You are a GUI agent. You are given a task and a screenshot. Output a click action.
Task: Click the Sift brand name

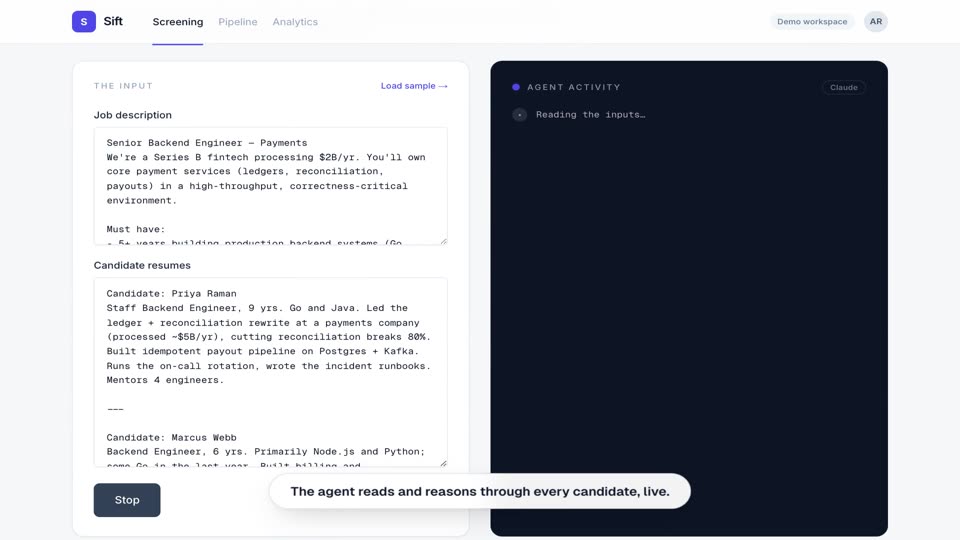pos(113,21)
